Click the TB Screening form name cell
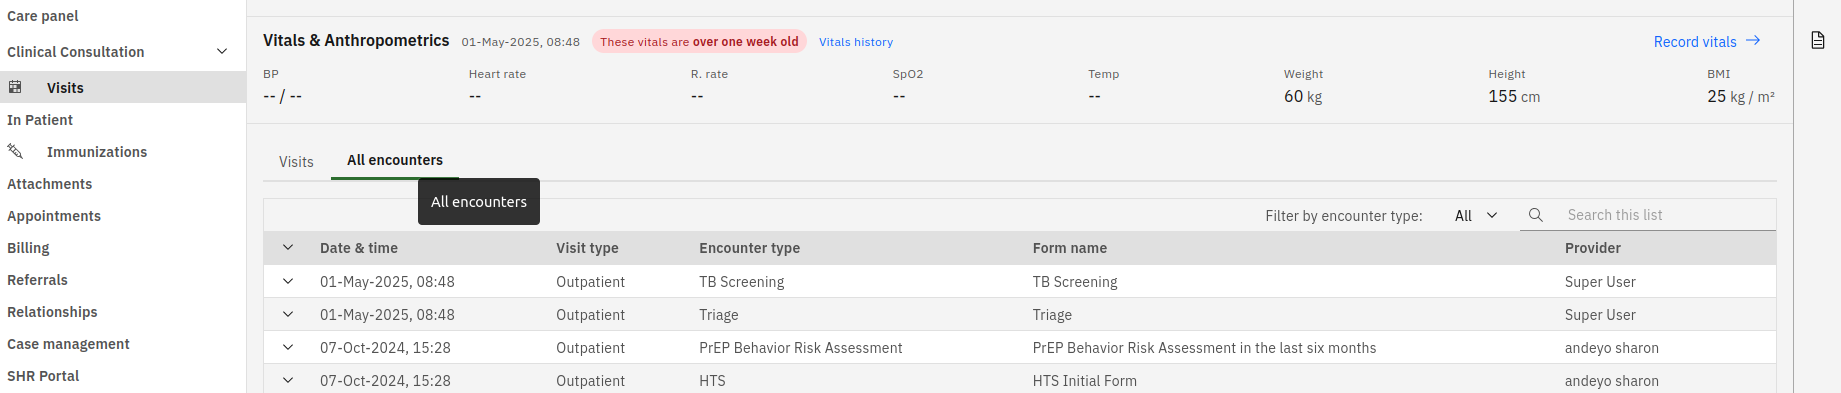 [1075, 282]
